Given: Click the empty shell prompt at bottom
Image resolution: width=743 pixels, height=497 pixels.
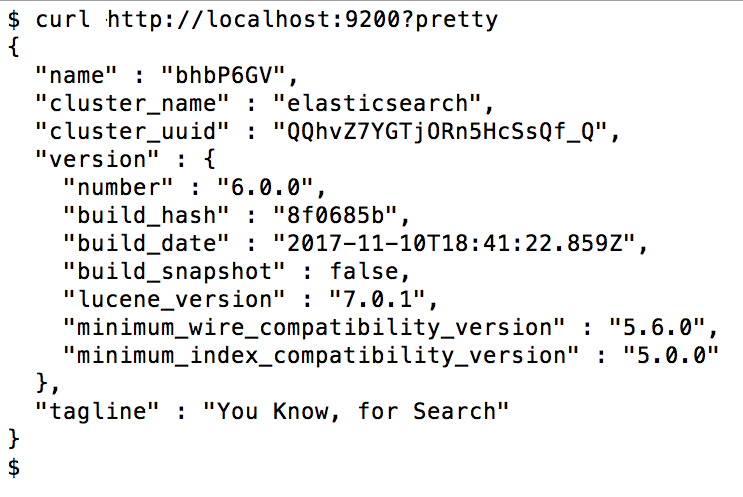Looking at the screenshot, I should [14, 467].
